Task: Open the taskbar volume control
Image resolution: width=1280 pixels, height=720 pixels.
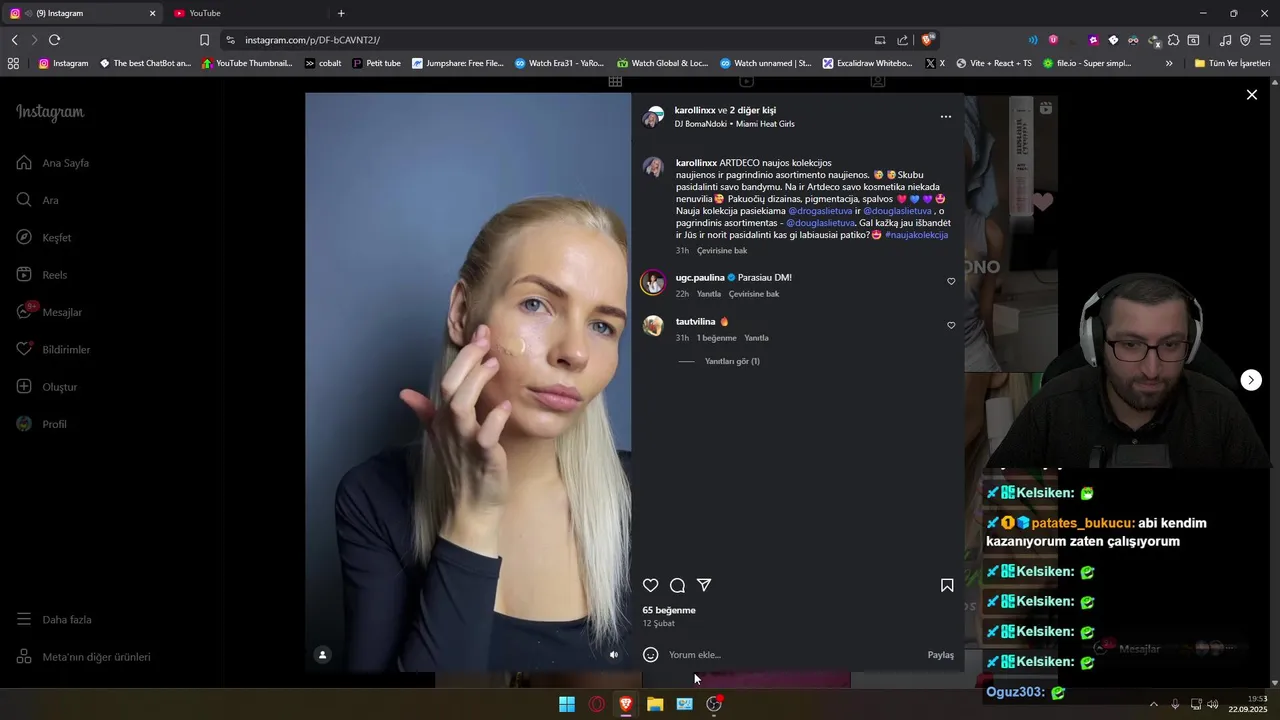Action: coord(1213,704)
